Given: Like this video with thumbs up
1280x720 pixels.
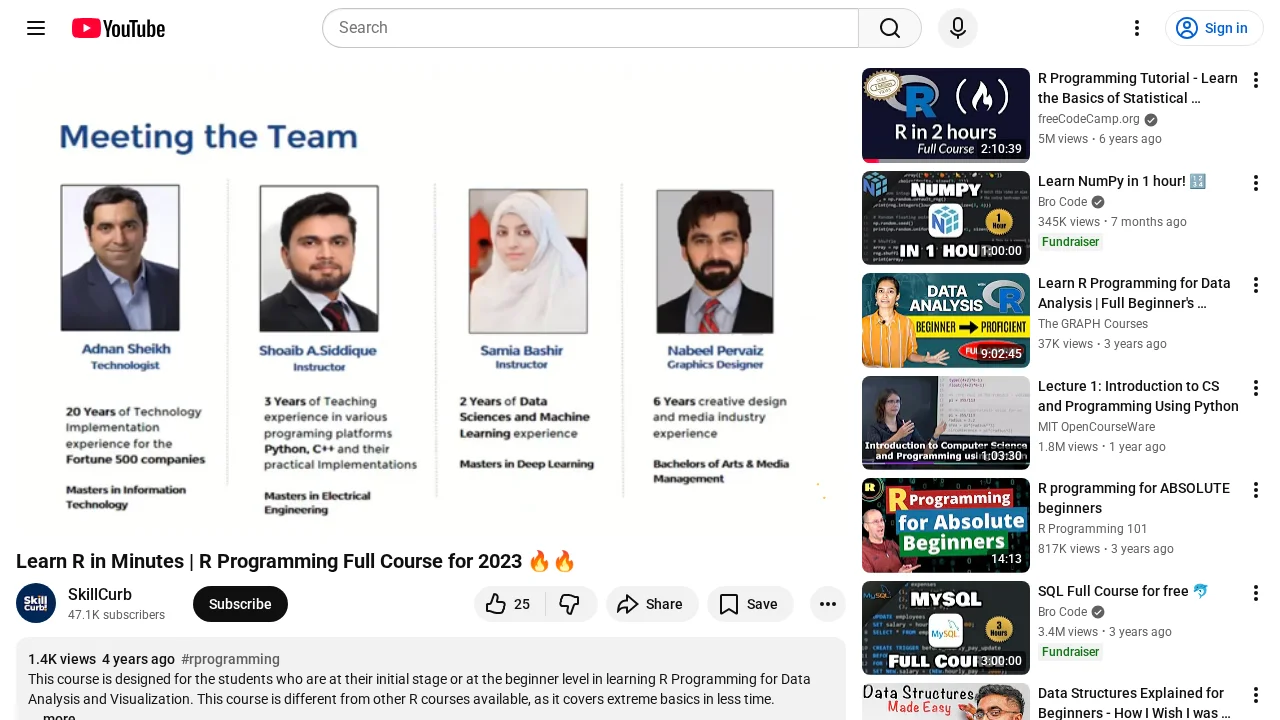Looking at the screenshot, I should pos(509,604).
